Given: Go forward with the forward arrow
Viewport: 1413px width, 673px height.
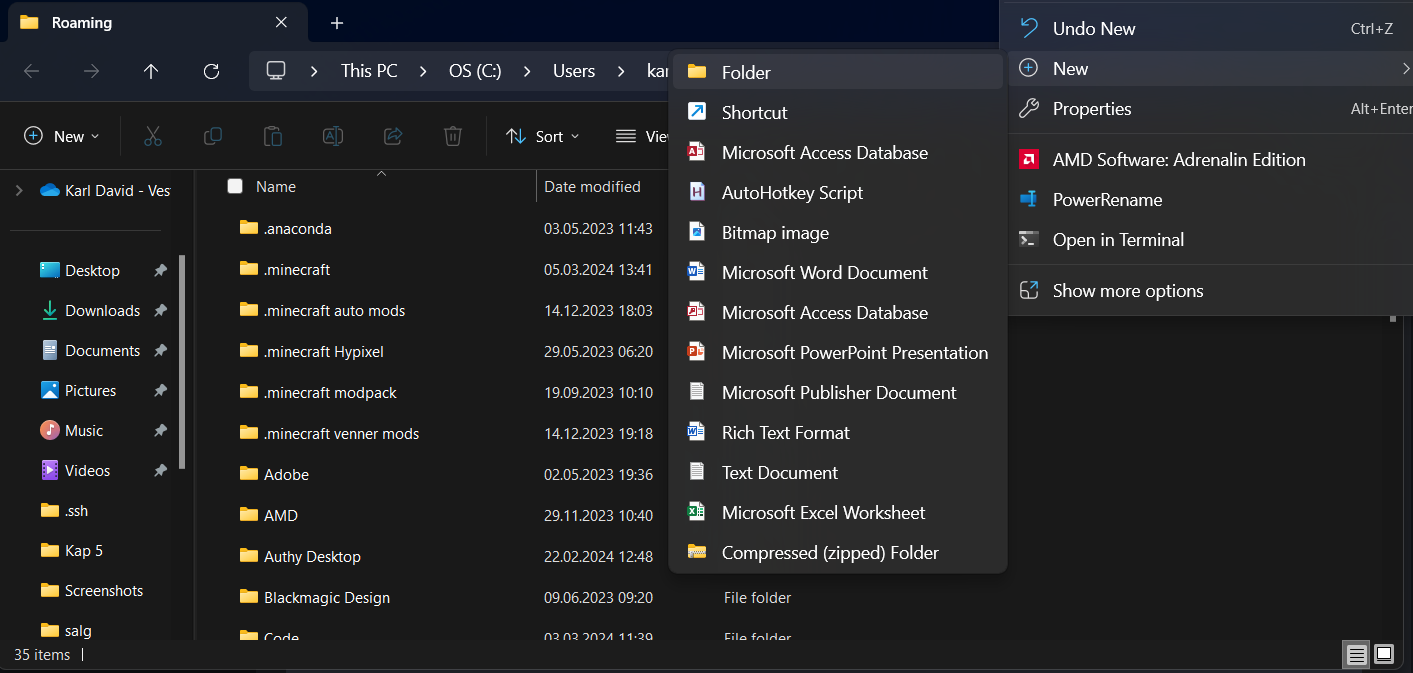Looking at the screenshot, I should click(x=91, y=71).
